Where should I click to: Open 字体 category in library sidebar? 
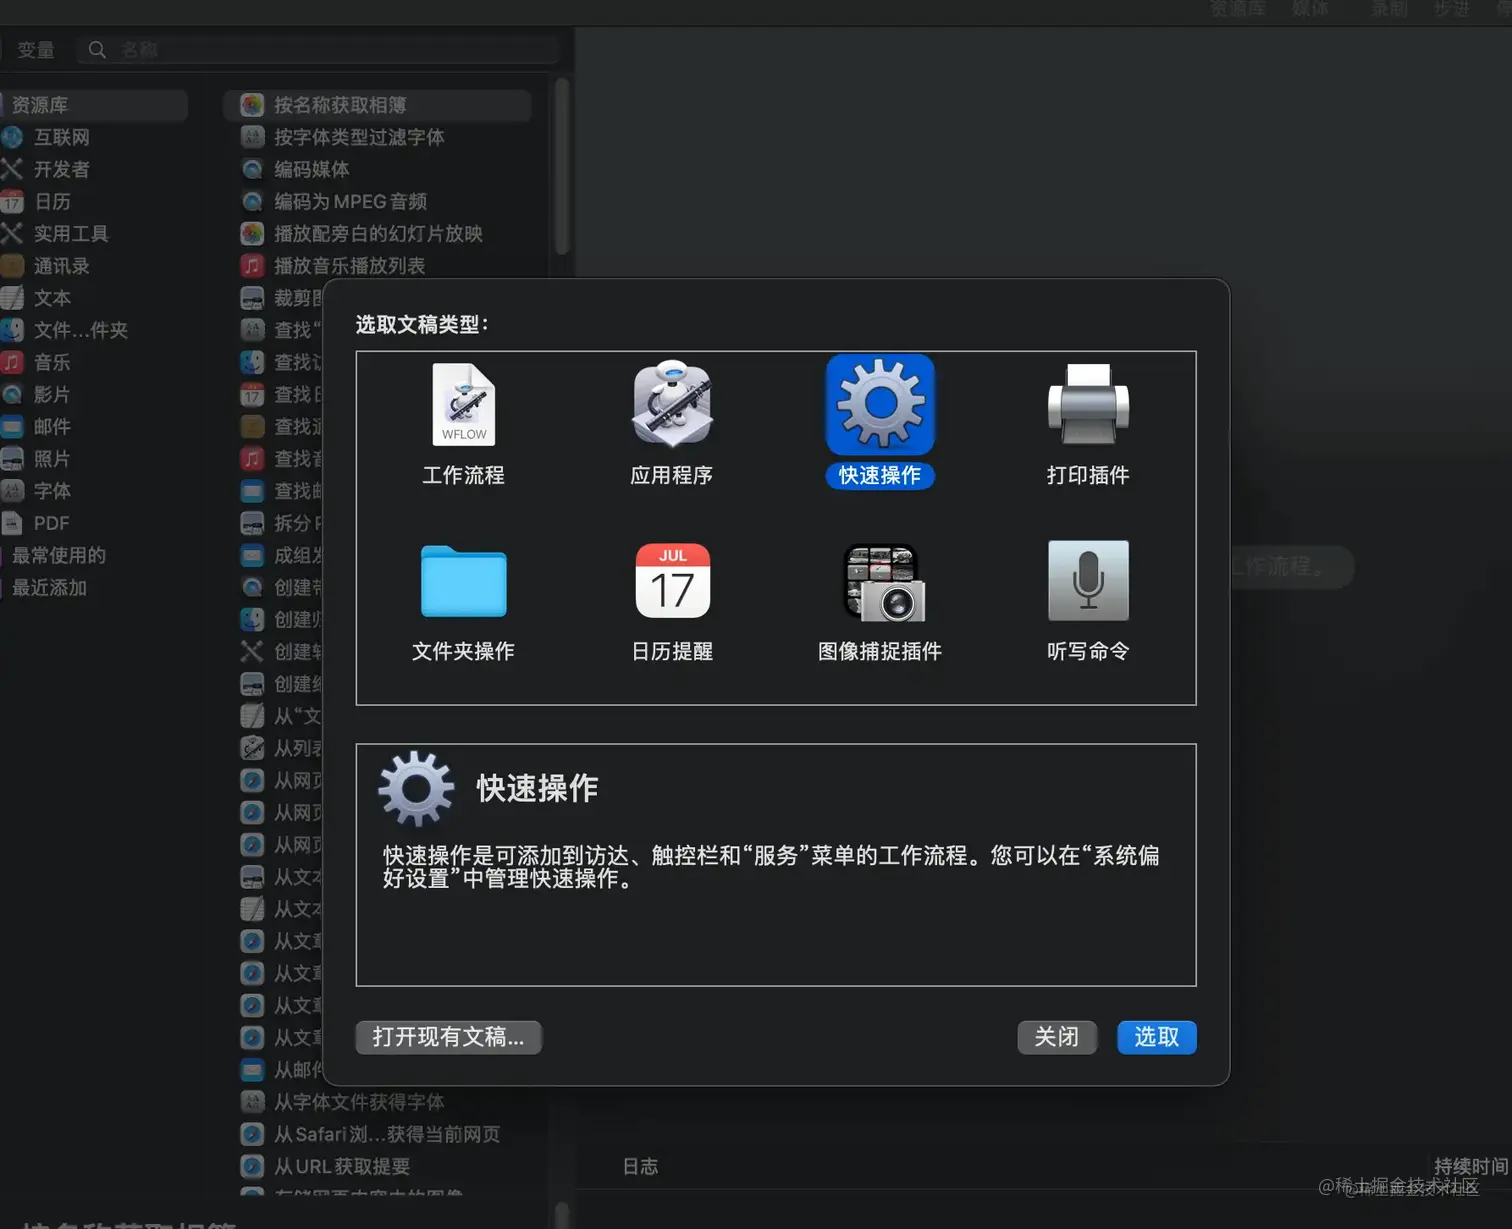tap(50, 490)
